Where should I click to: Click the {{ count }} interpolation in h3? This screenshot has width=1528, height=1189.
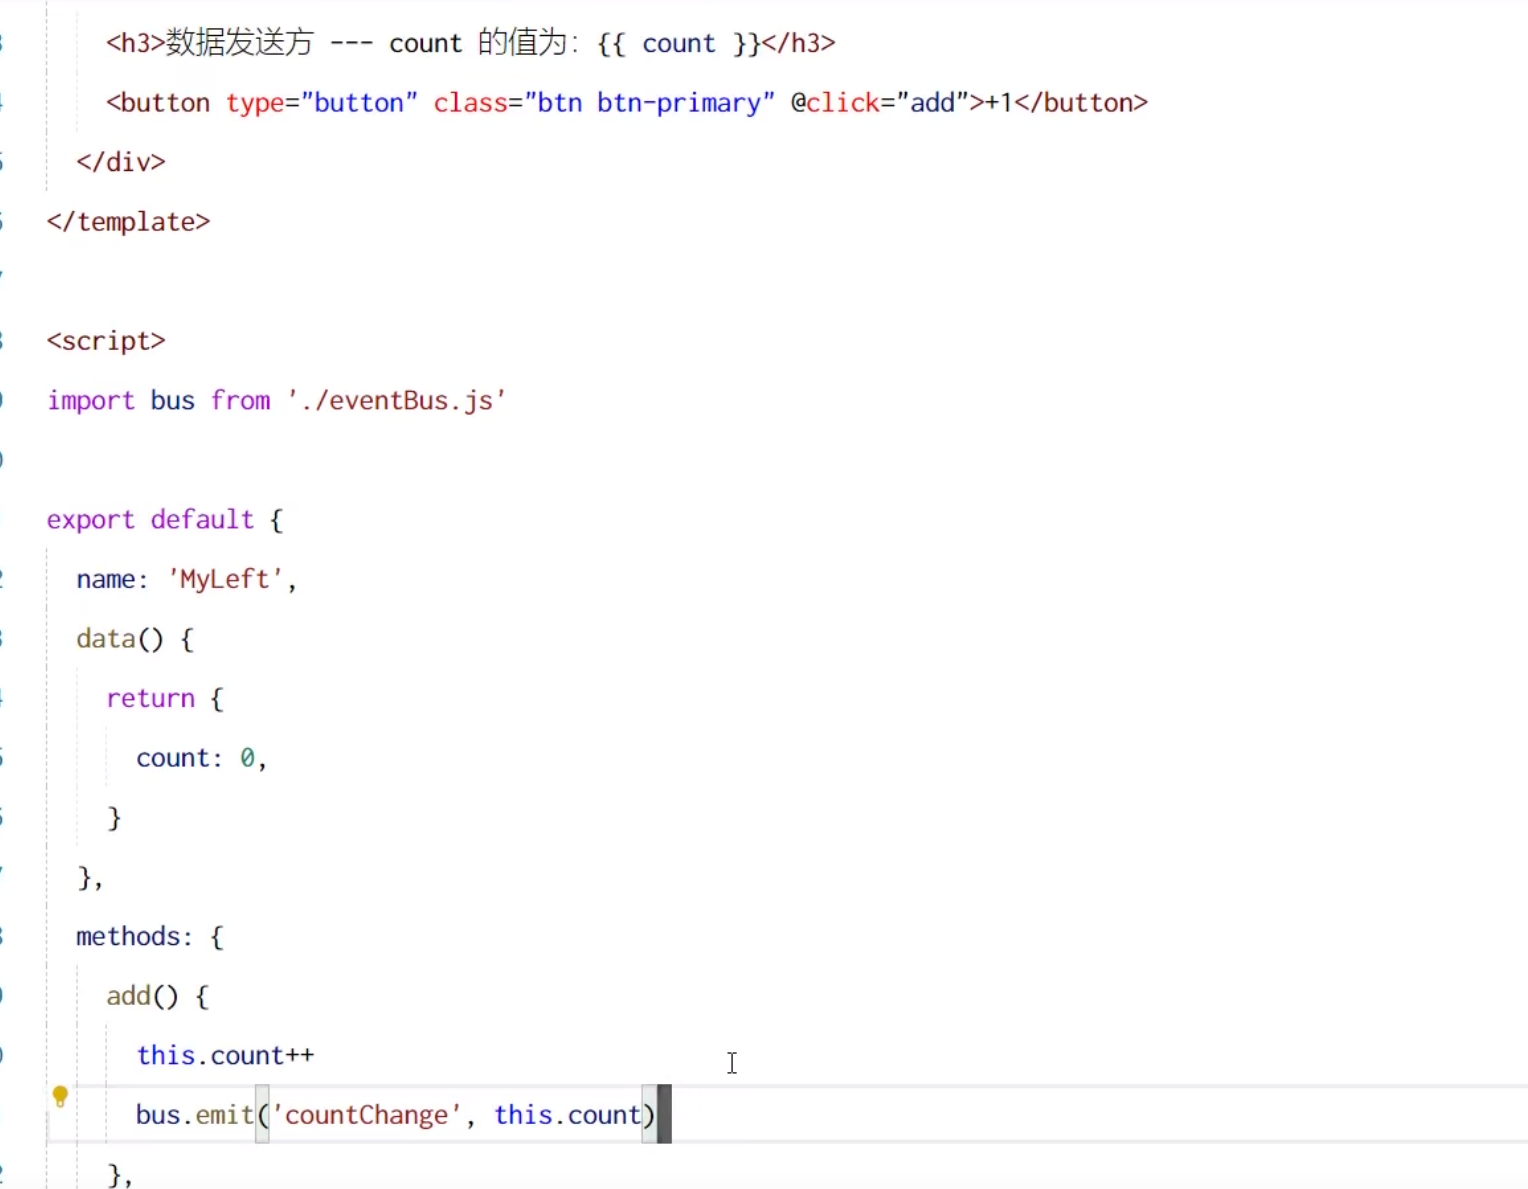(679, 43)
